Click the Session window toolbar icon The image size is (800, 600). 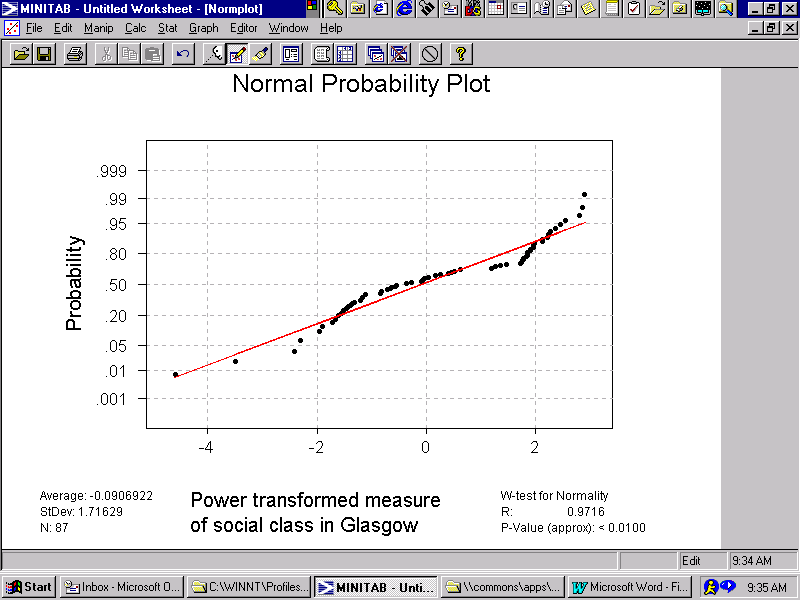coord(291,54)
